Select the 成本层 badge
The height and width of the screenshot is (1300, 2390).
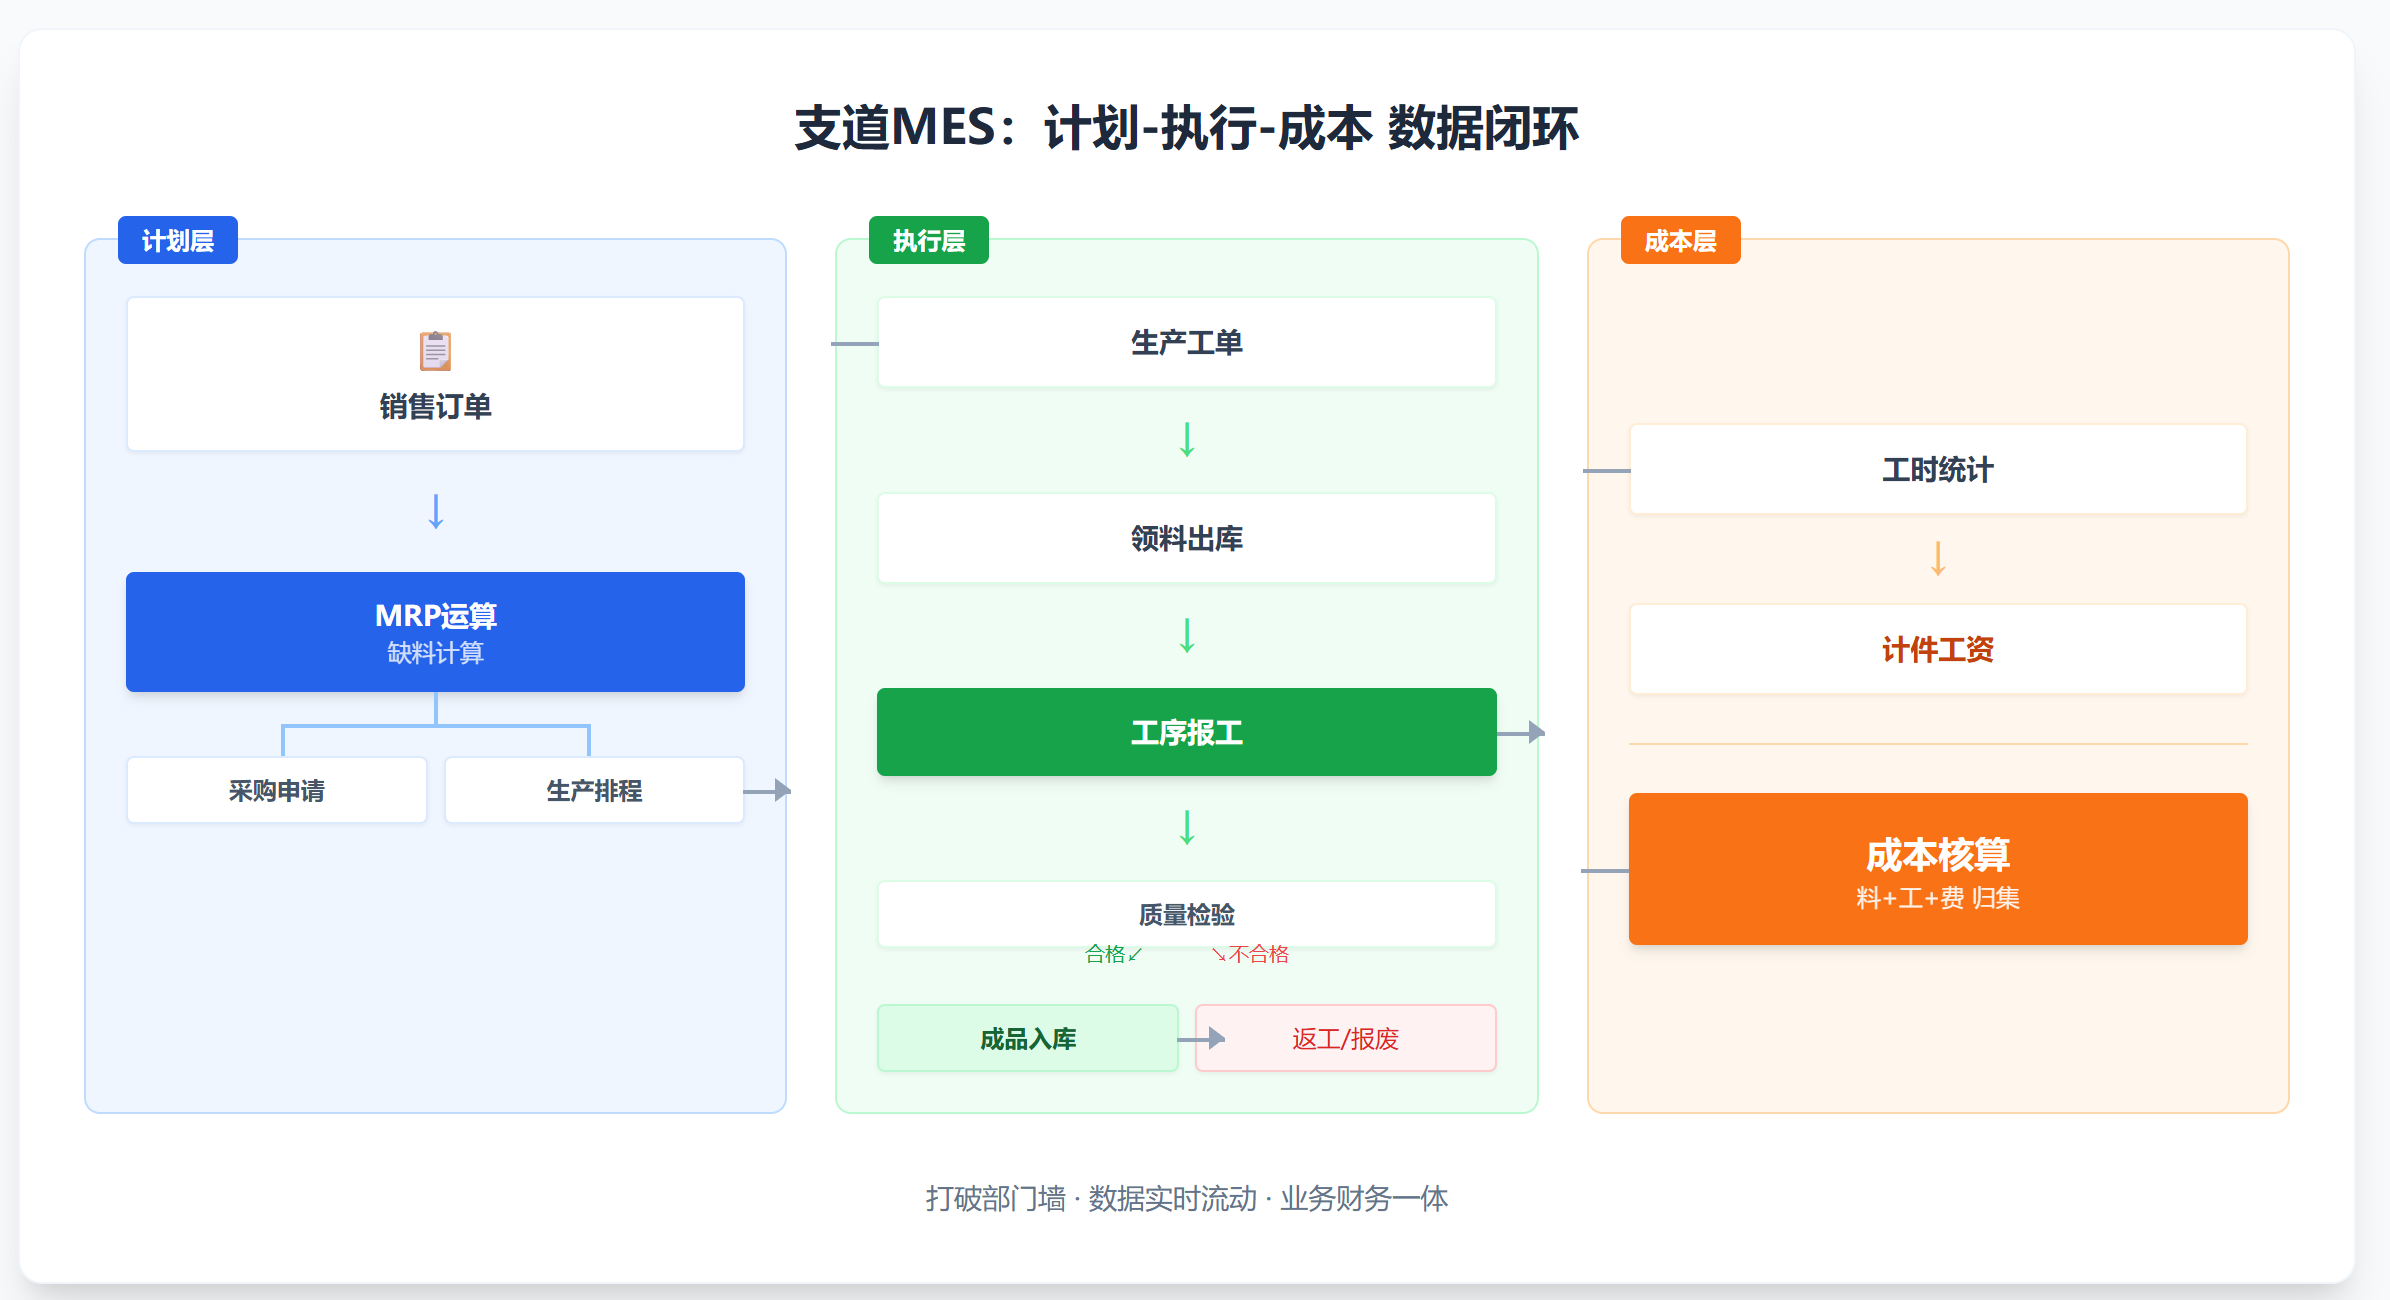click(x=1680, y=240)
